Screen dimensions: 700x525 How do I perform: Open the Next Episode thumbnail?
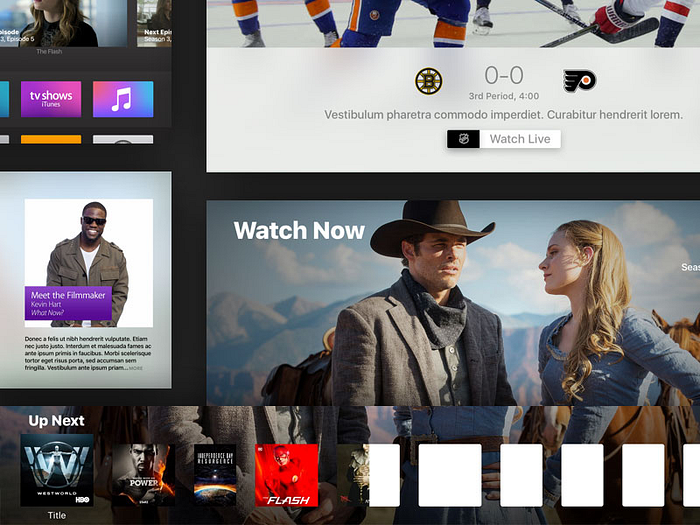coord(154,23)
